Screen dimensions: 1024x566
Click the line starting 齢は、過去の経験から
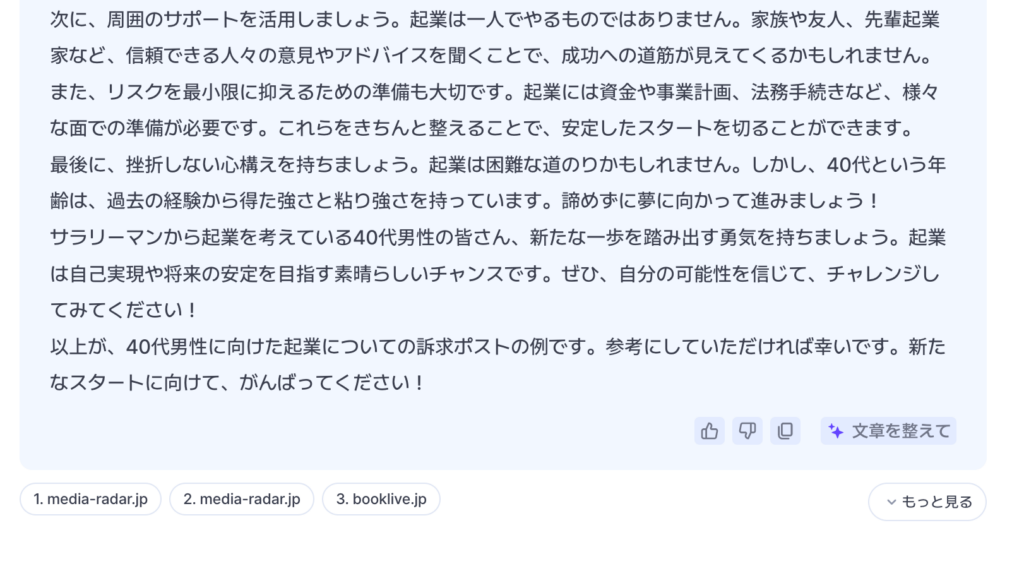[466, 200]
